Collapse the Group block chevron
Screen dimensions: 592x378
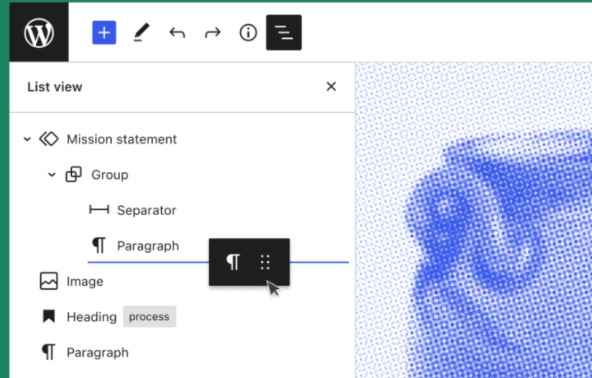pyautogui.click(x=52, y=174)
